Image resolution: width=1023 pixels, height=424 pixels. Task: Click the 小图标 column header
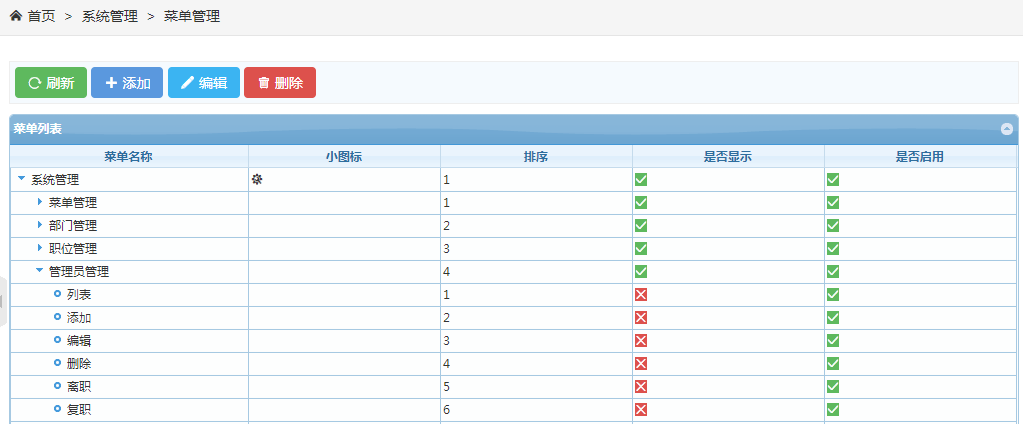point(344,157)
